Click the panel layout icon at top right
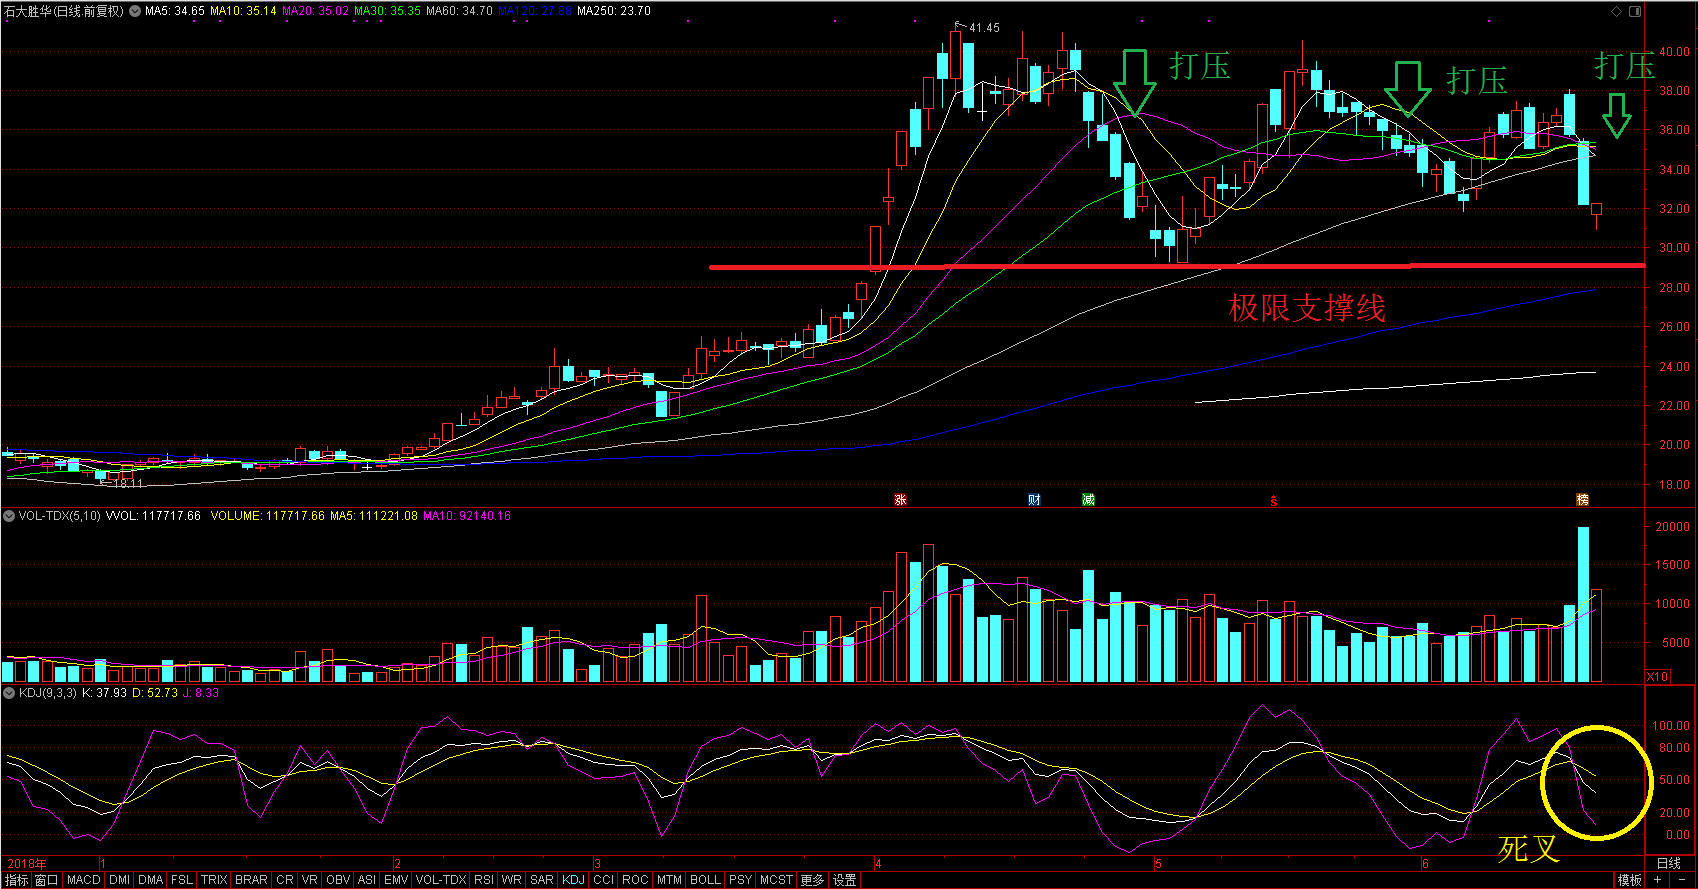The height and width of the screenshot is (889, 1698). [x=1635, y=11]
